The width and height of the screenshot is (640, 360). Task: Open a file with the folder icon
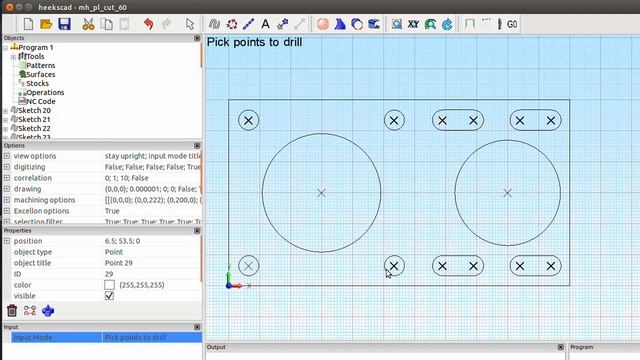click(x=46, y=24)
